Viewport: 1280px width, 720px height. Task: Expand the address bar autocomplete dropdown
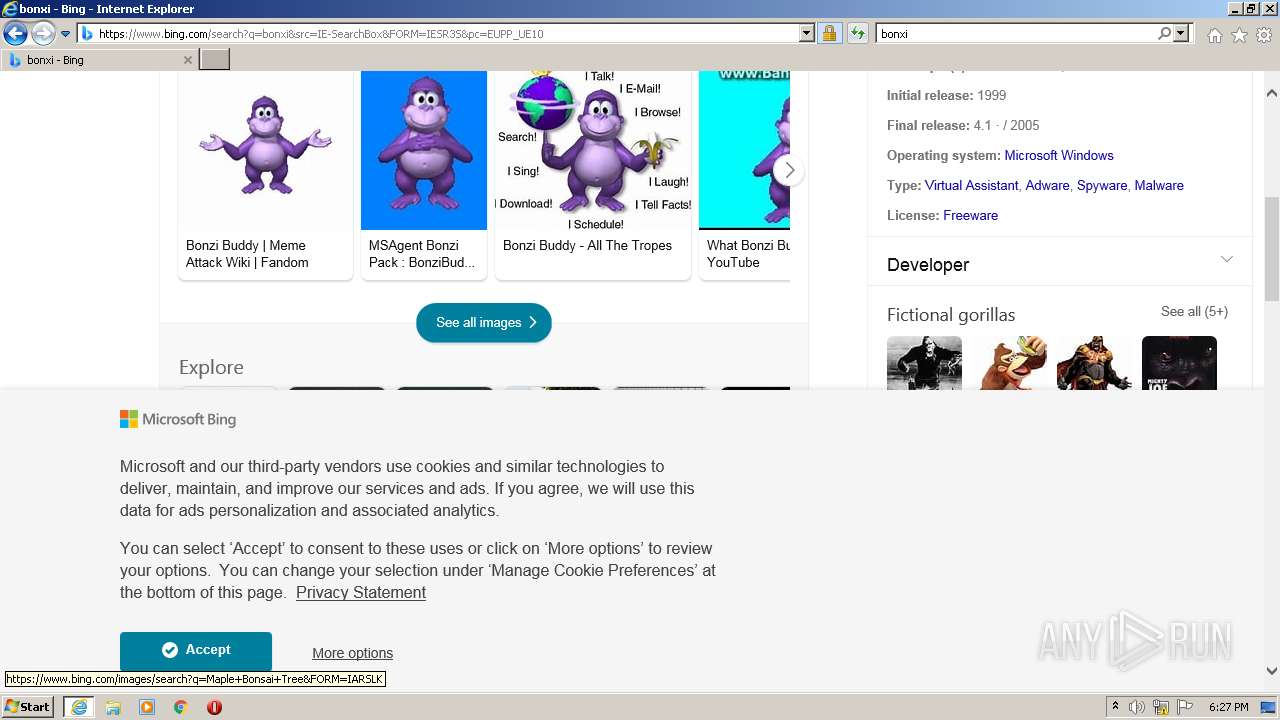(x=807, y=33)
